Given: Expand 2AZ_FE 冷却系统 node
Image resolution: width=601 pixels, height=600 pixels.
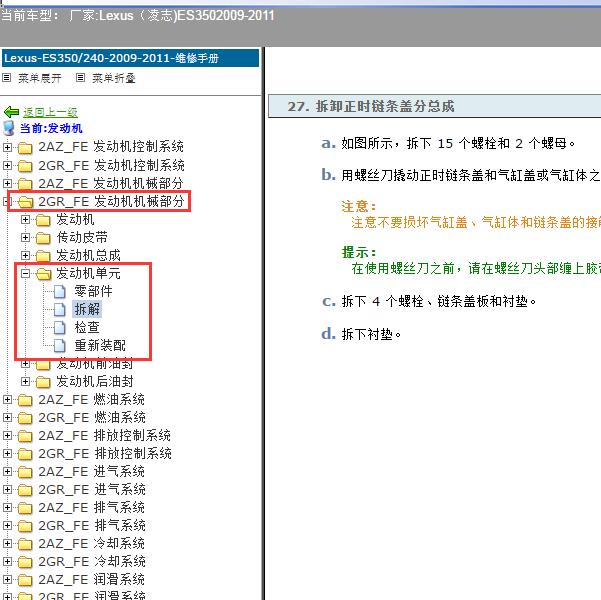Looking at the screenshot, I should pos(7,544).
